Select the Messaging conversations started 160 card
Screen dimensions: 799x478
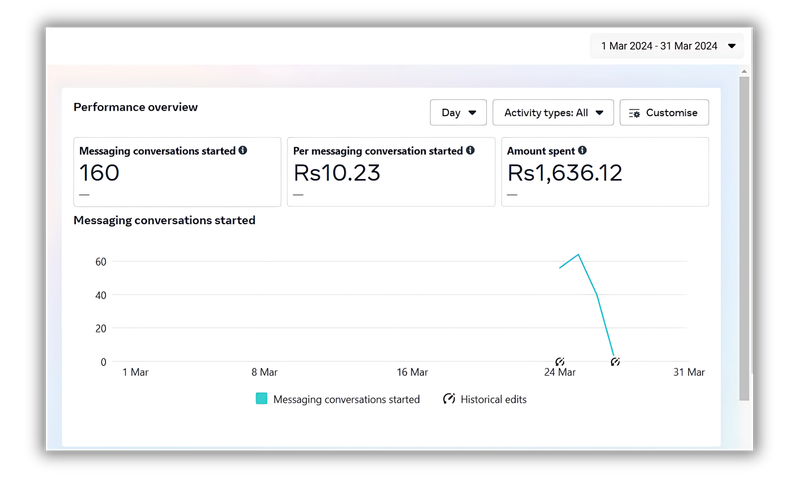coord(177,172)
